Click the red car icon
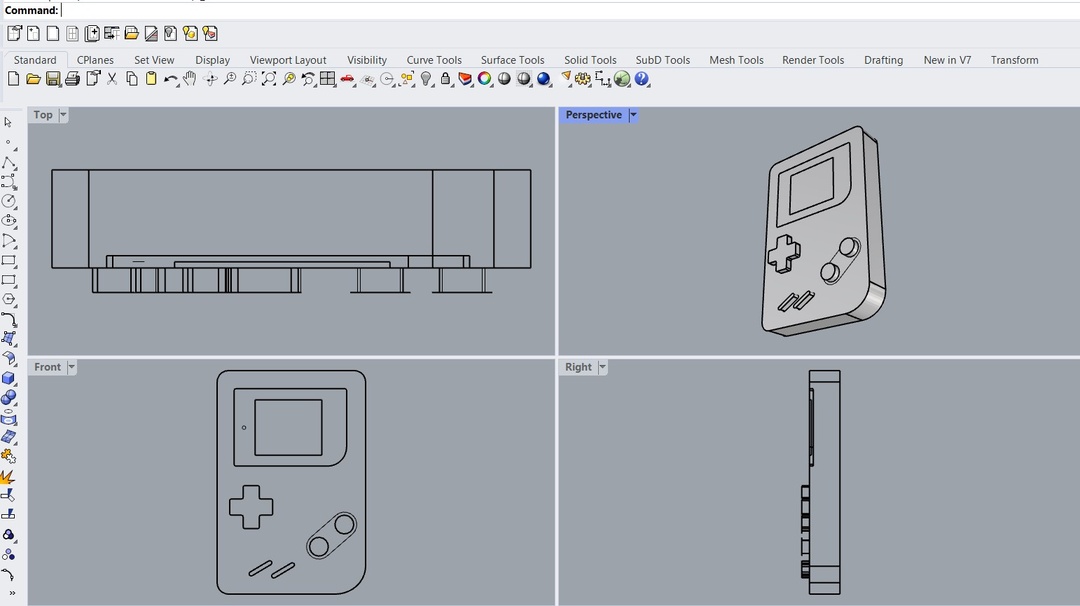 tap(347, 79)
